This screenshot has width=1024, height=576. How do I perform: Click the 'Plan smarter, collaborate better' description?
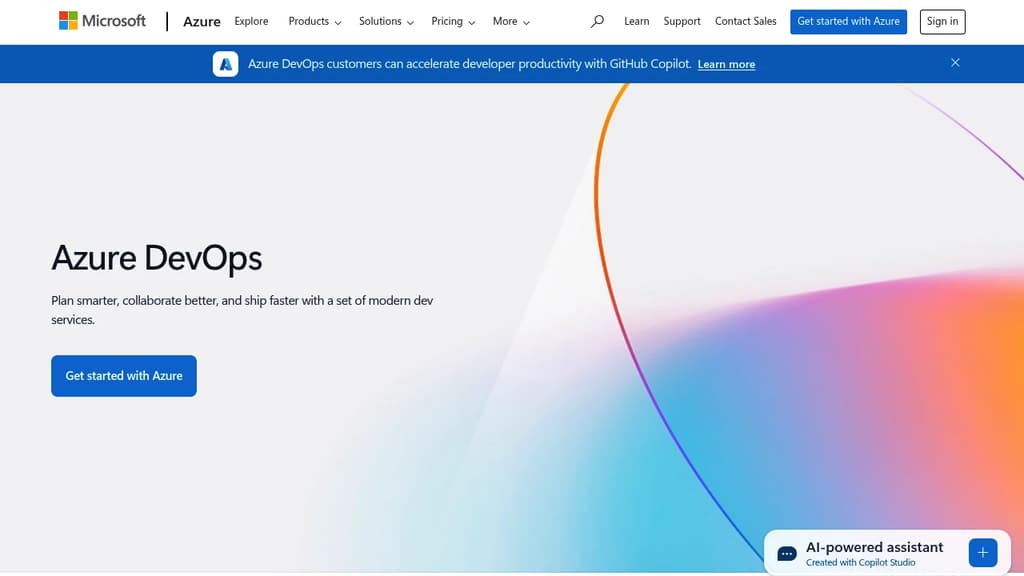[242, 310]
